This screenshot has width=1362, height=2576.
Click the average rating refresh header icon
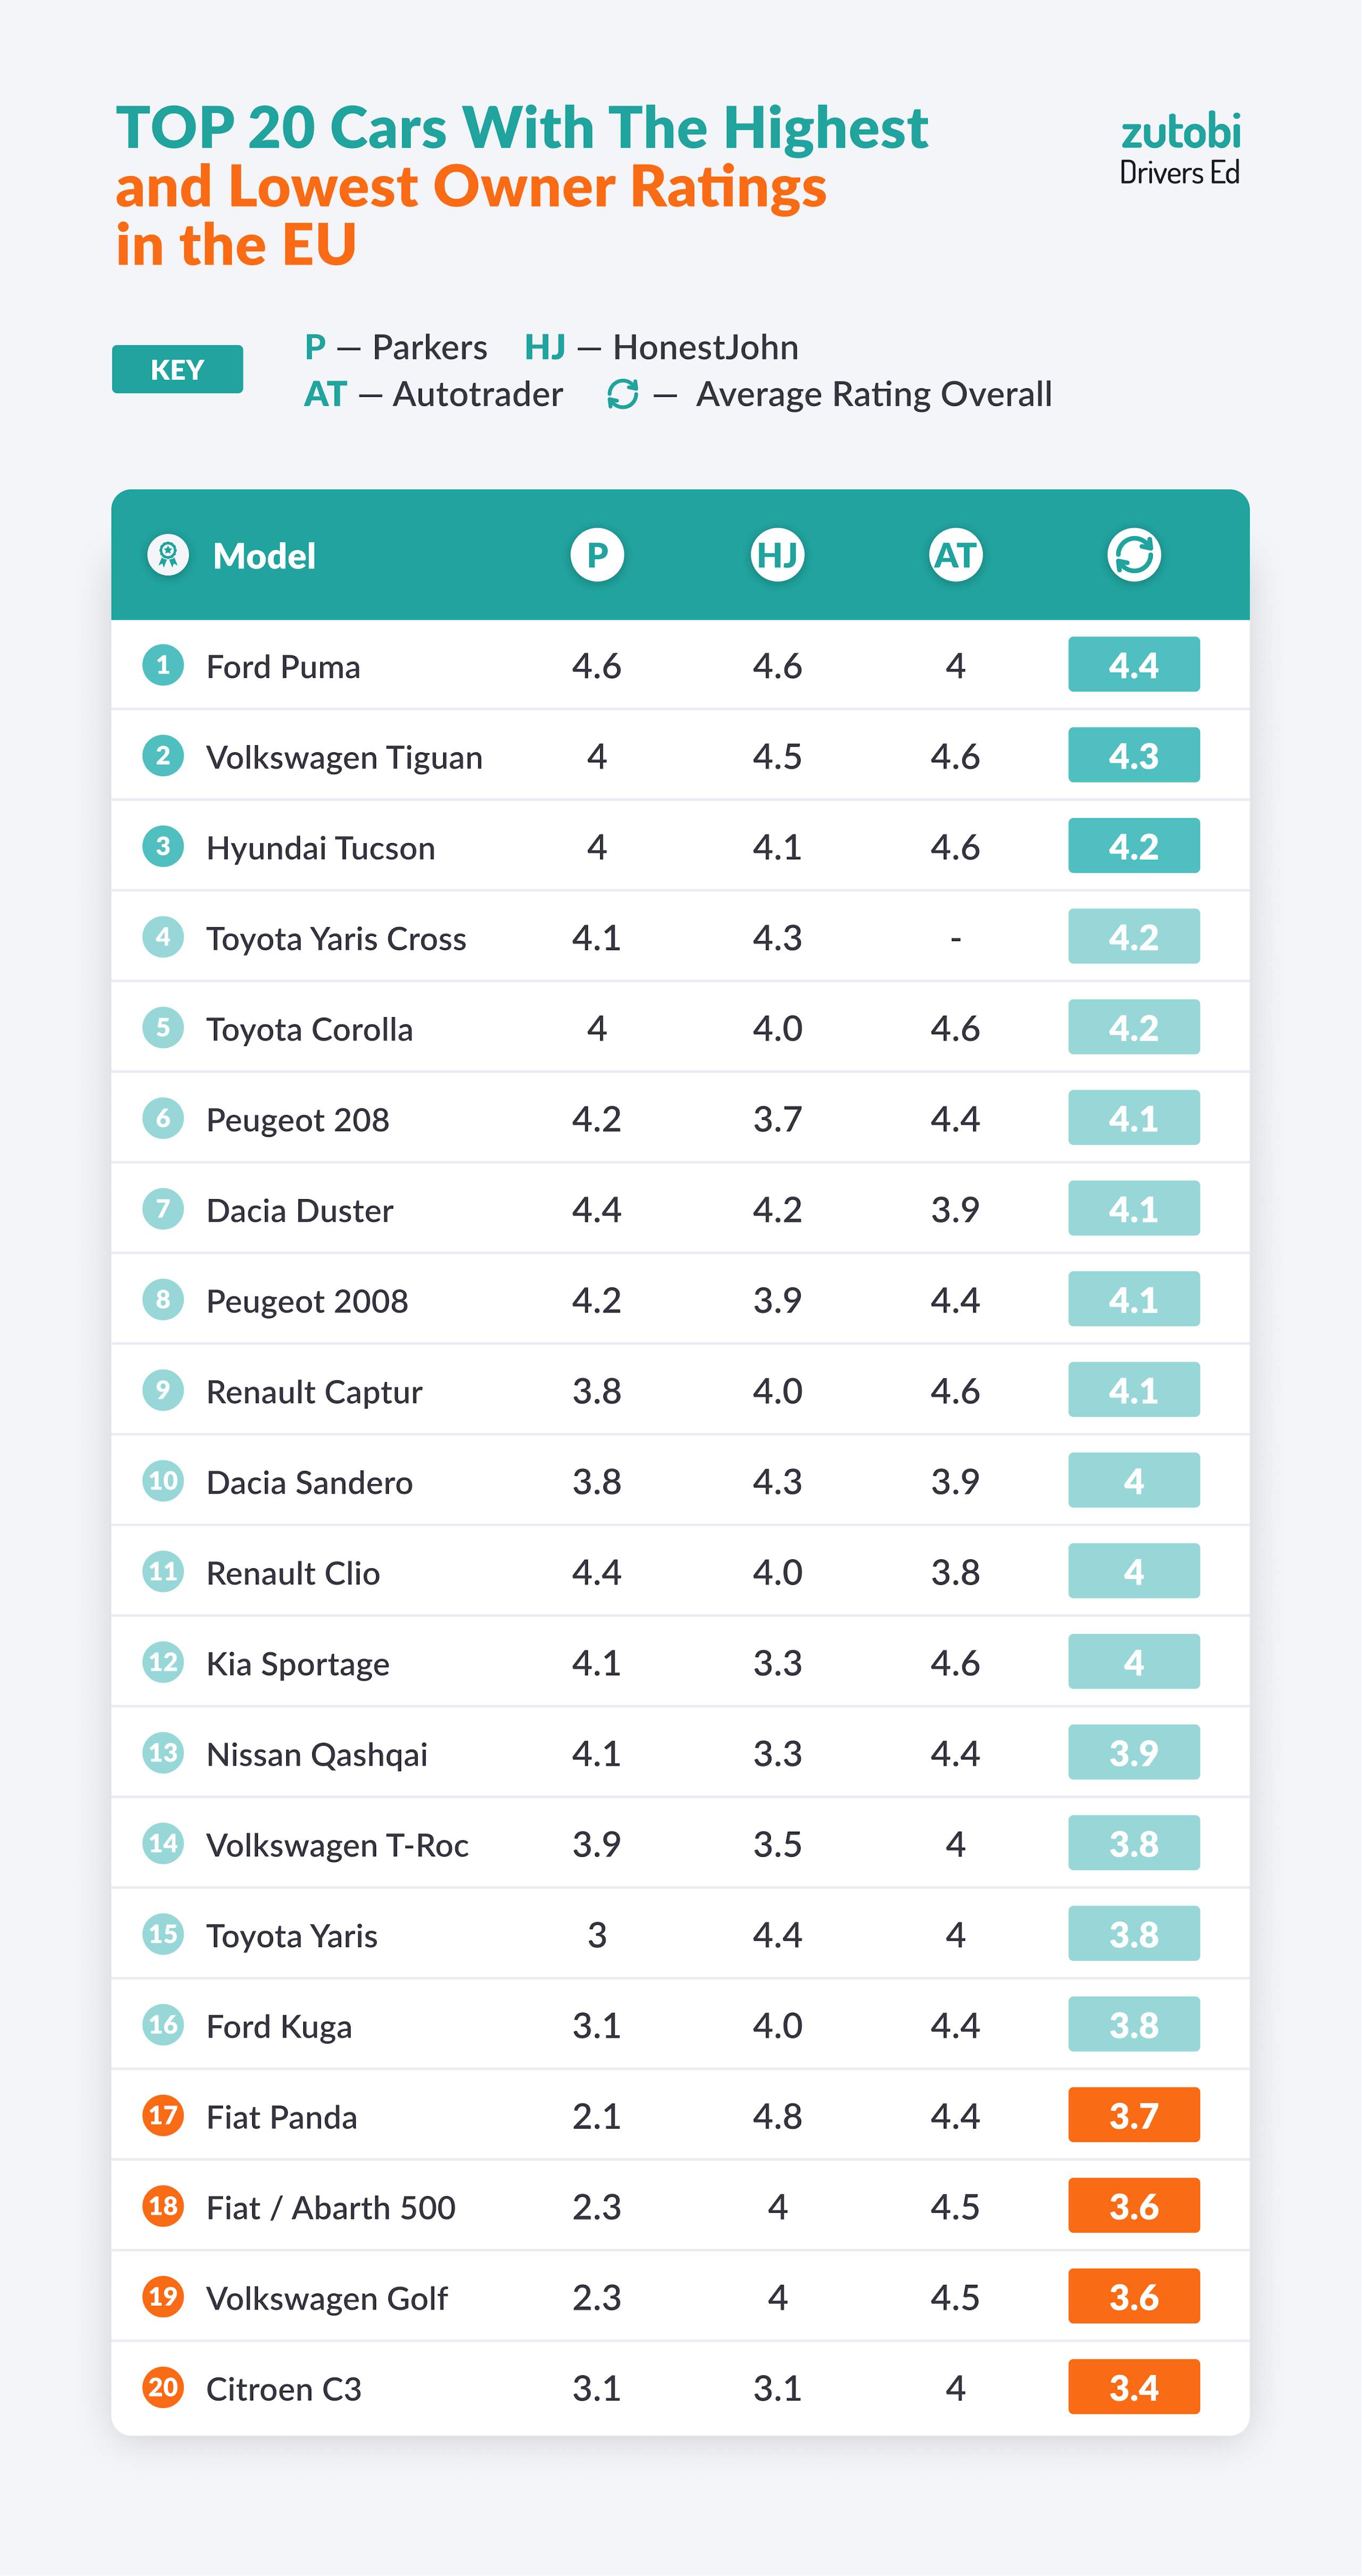[1134, 554]
